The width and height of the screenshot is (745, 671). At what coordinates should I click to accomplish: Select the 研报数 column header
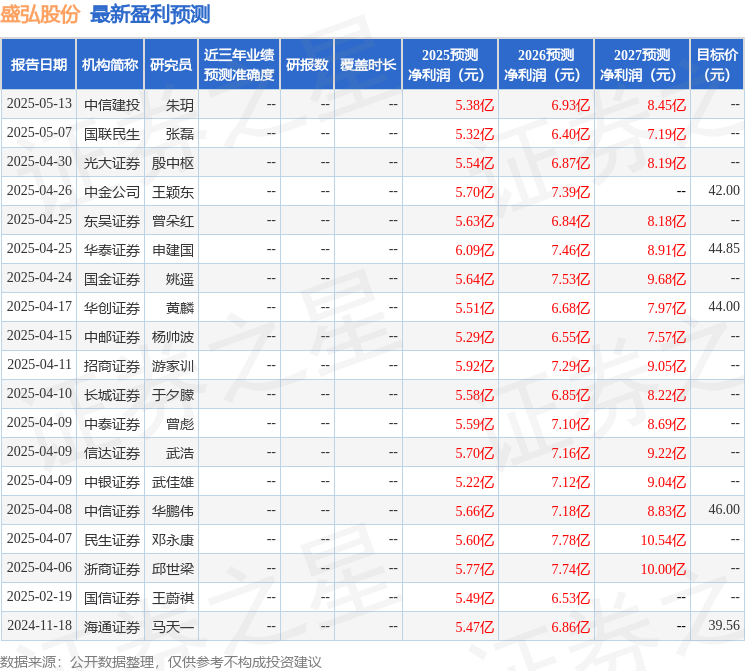click(307, 65)
